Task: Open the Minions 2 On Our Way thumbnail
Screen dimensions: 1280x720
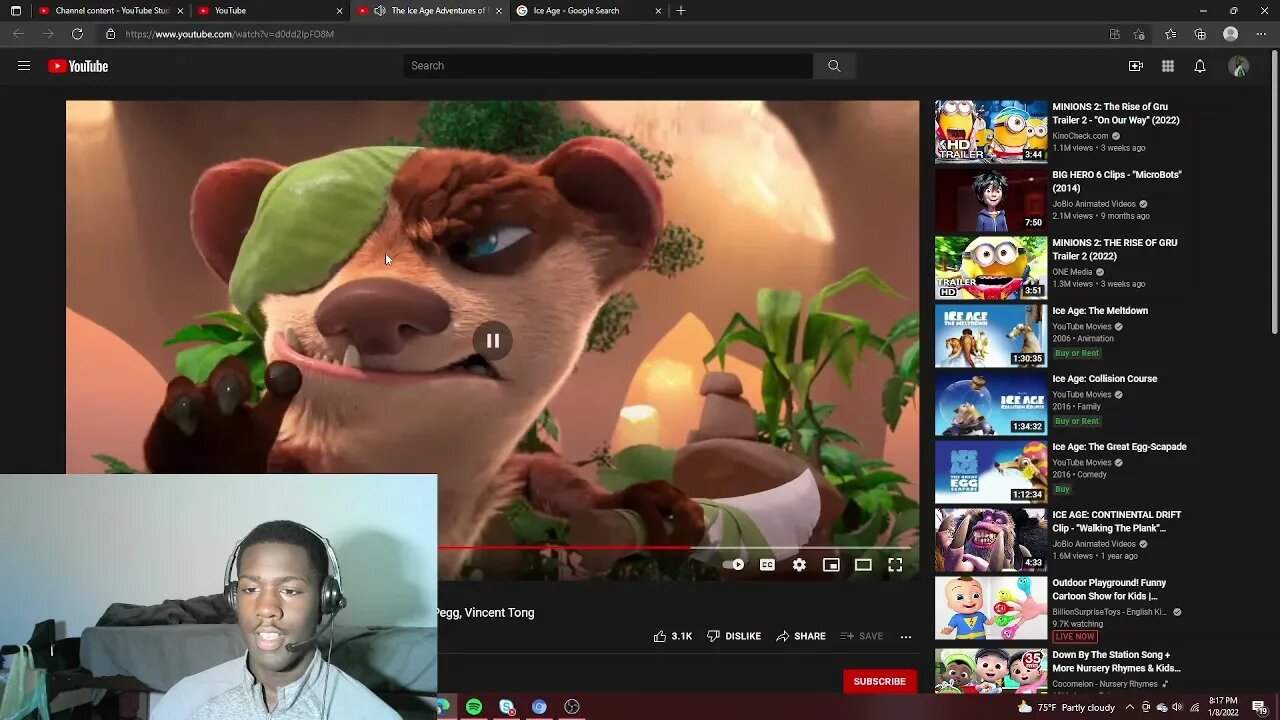Action: click(991, 132)
